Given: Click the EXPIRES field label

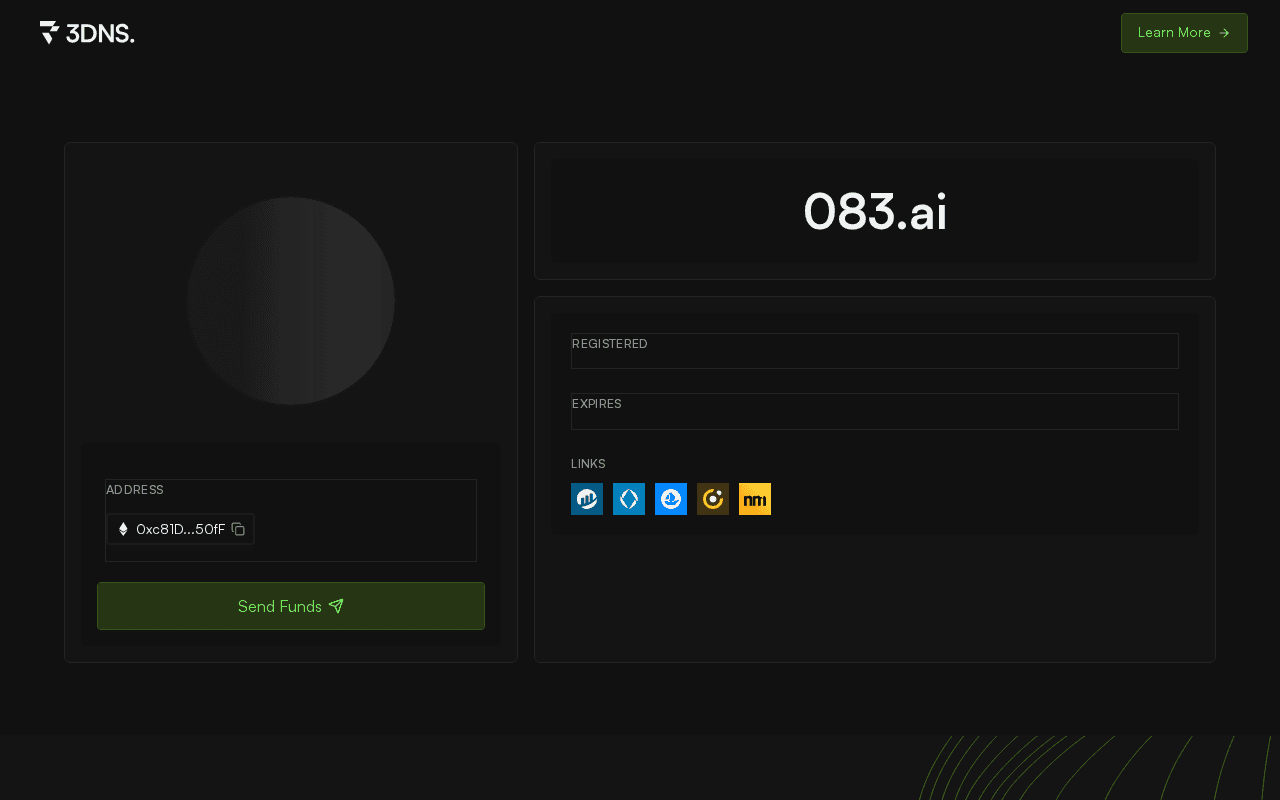Looking at the screenshot, I should point(597,404).
